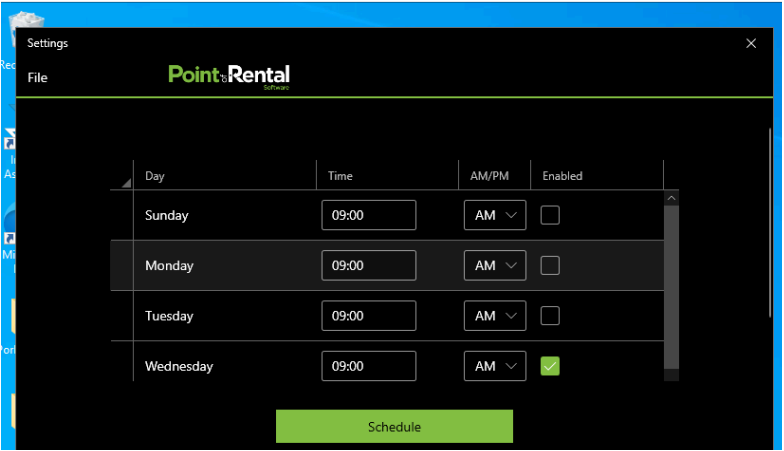Screen dimensions: 784x451
Task: Expand Wednesday AM/PM dropdown
Action: tap(495, 366)
